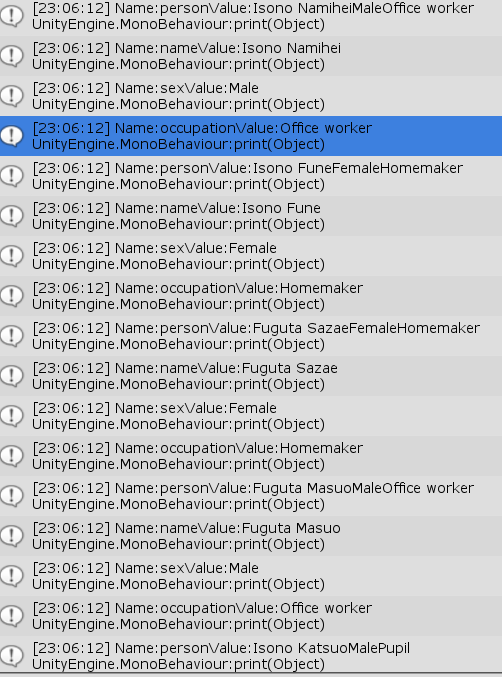Image resolution: width=502 pixels, height=677 pixels.
Task: Select sexValue:Female entry following nameValue:Fuguta Sazae
Action: click(251, 416)
